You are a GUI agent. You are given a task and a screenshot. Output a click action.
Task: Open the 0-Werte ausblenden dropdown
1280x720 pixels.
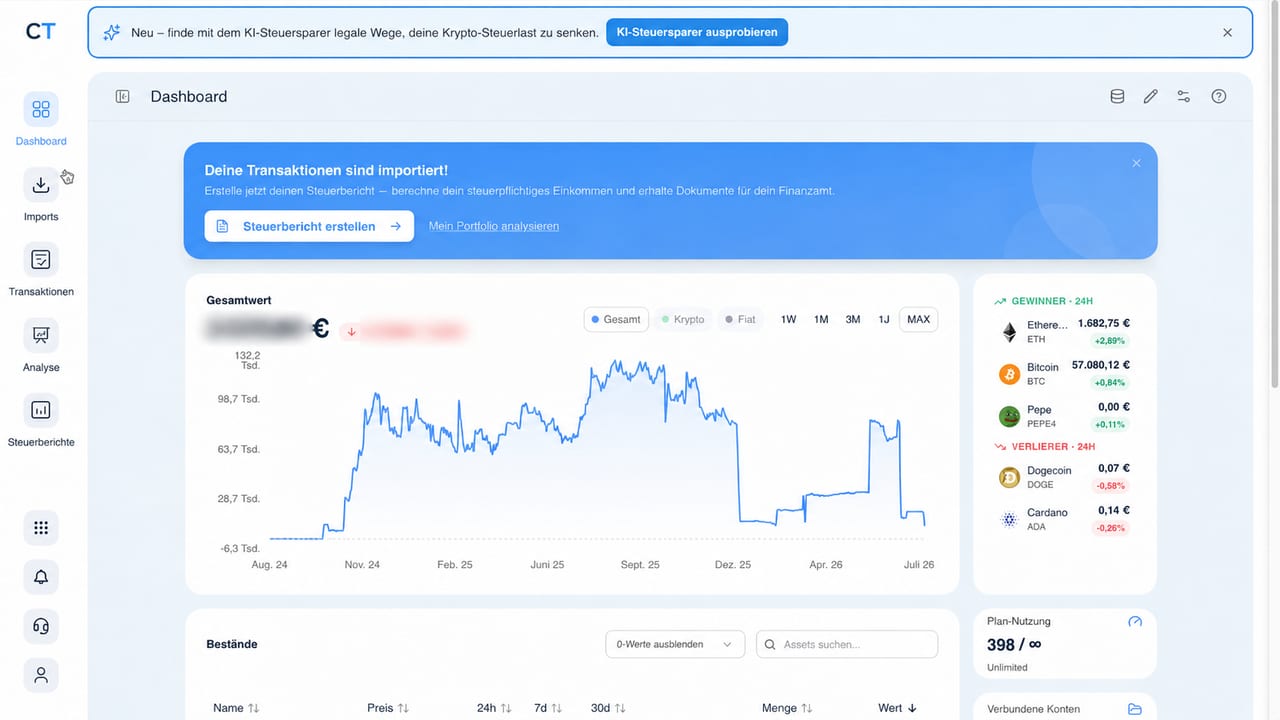tap(676, 645)
